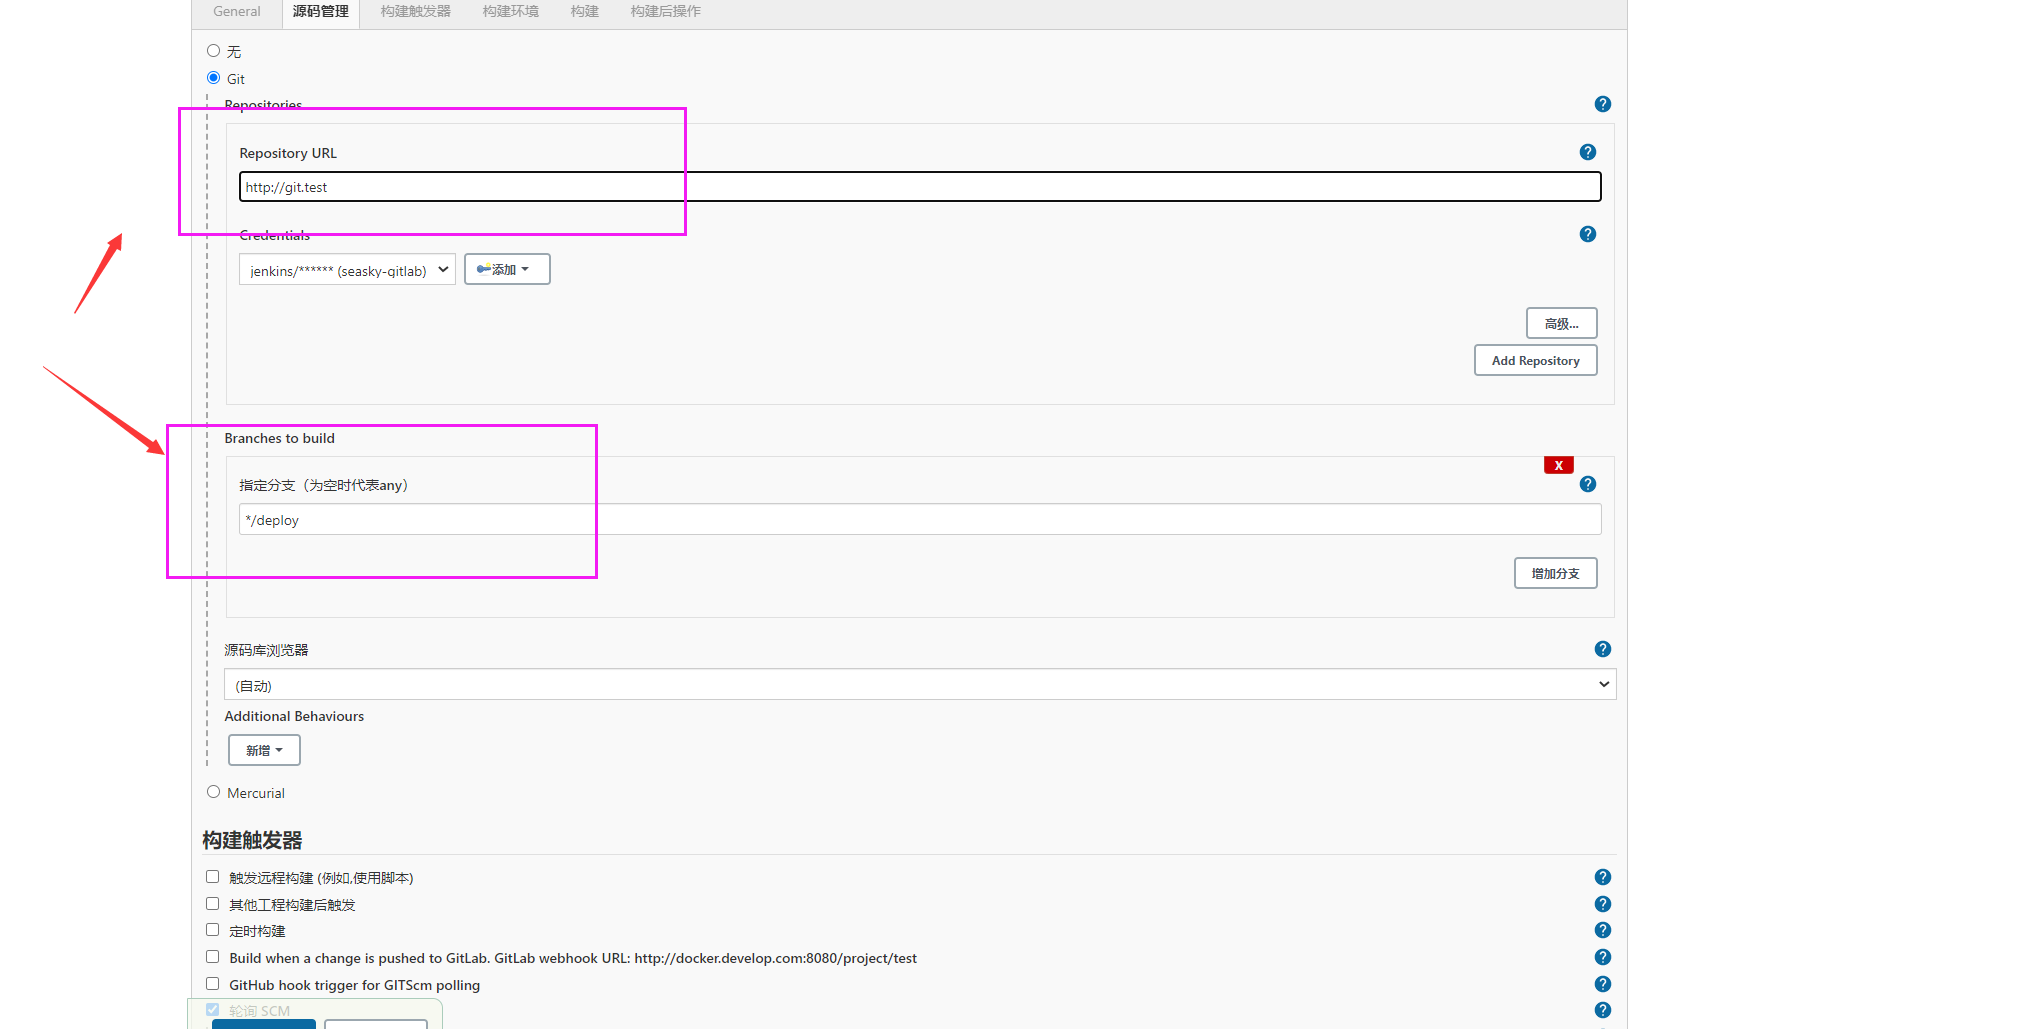Switch to the 源码管理 tab

321,12
